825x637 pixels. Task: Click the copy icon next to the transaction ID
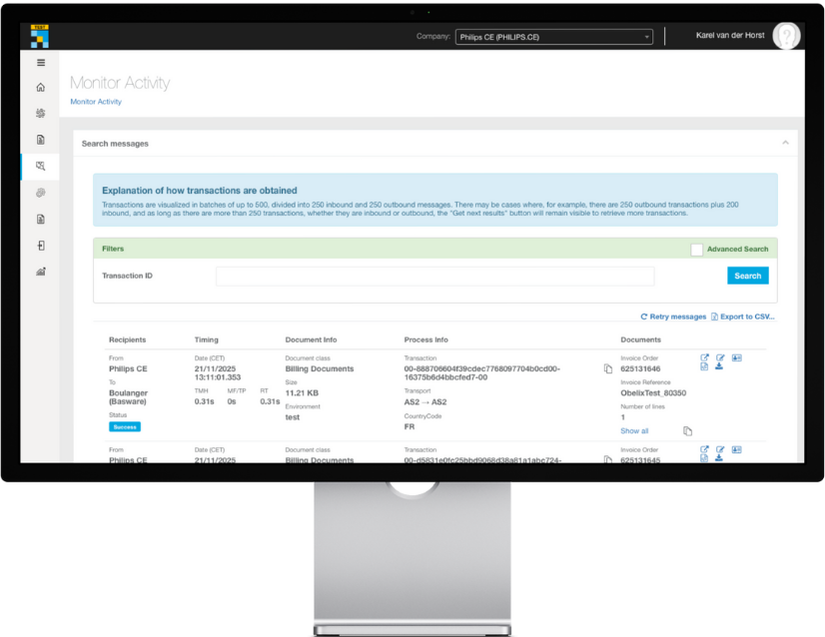(x=608, y=367)
